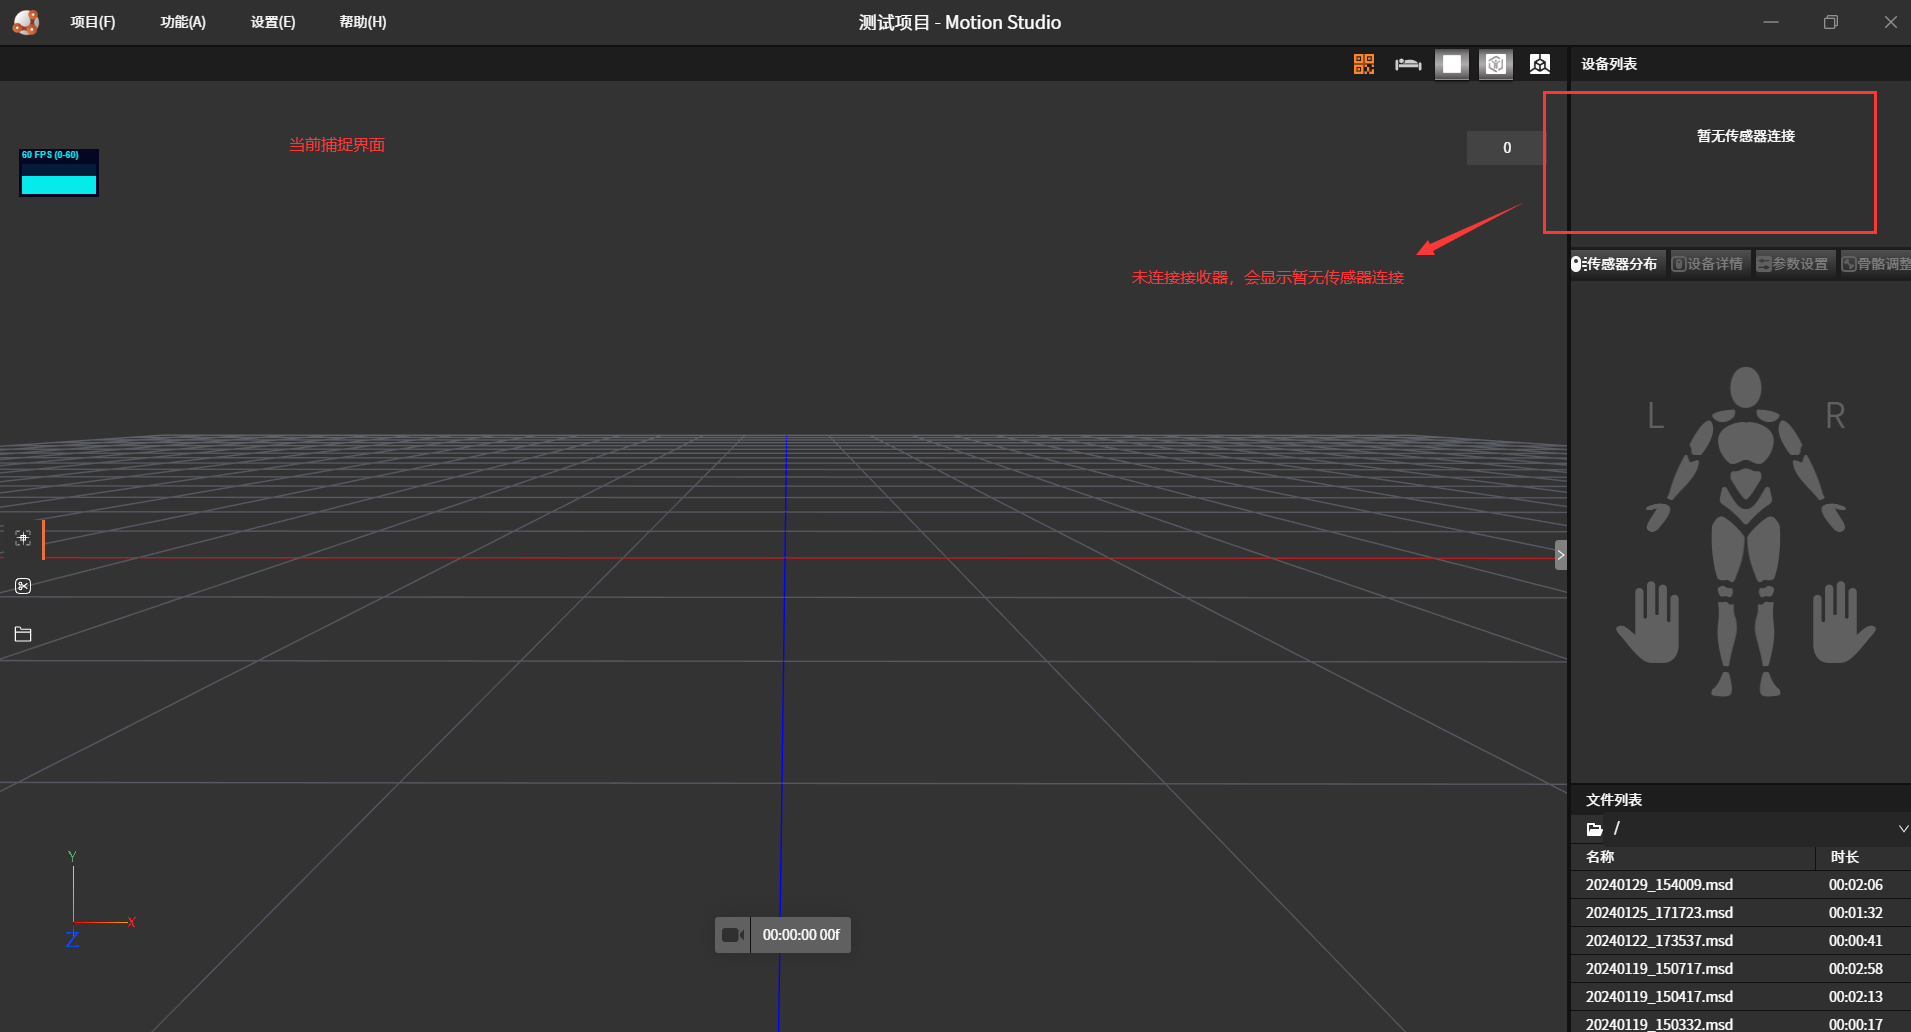Click the crosshair center-view icon
Image resolution: width=1911 pixels, height=1032 pixels.
point(22,538)
